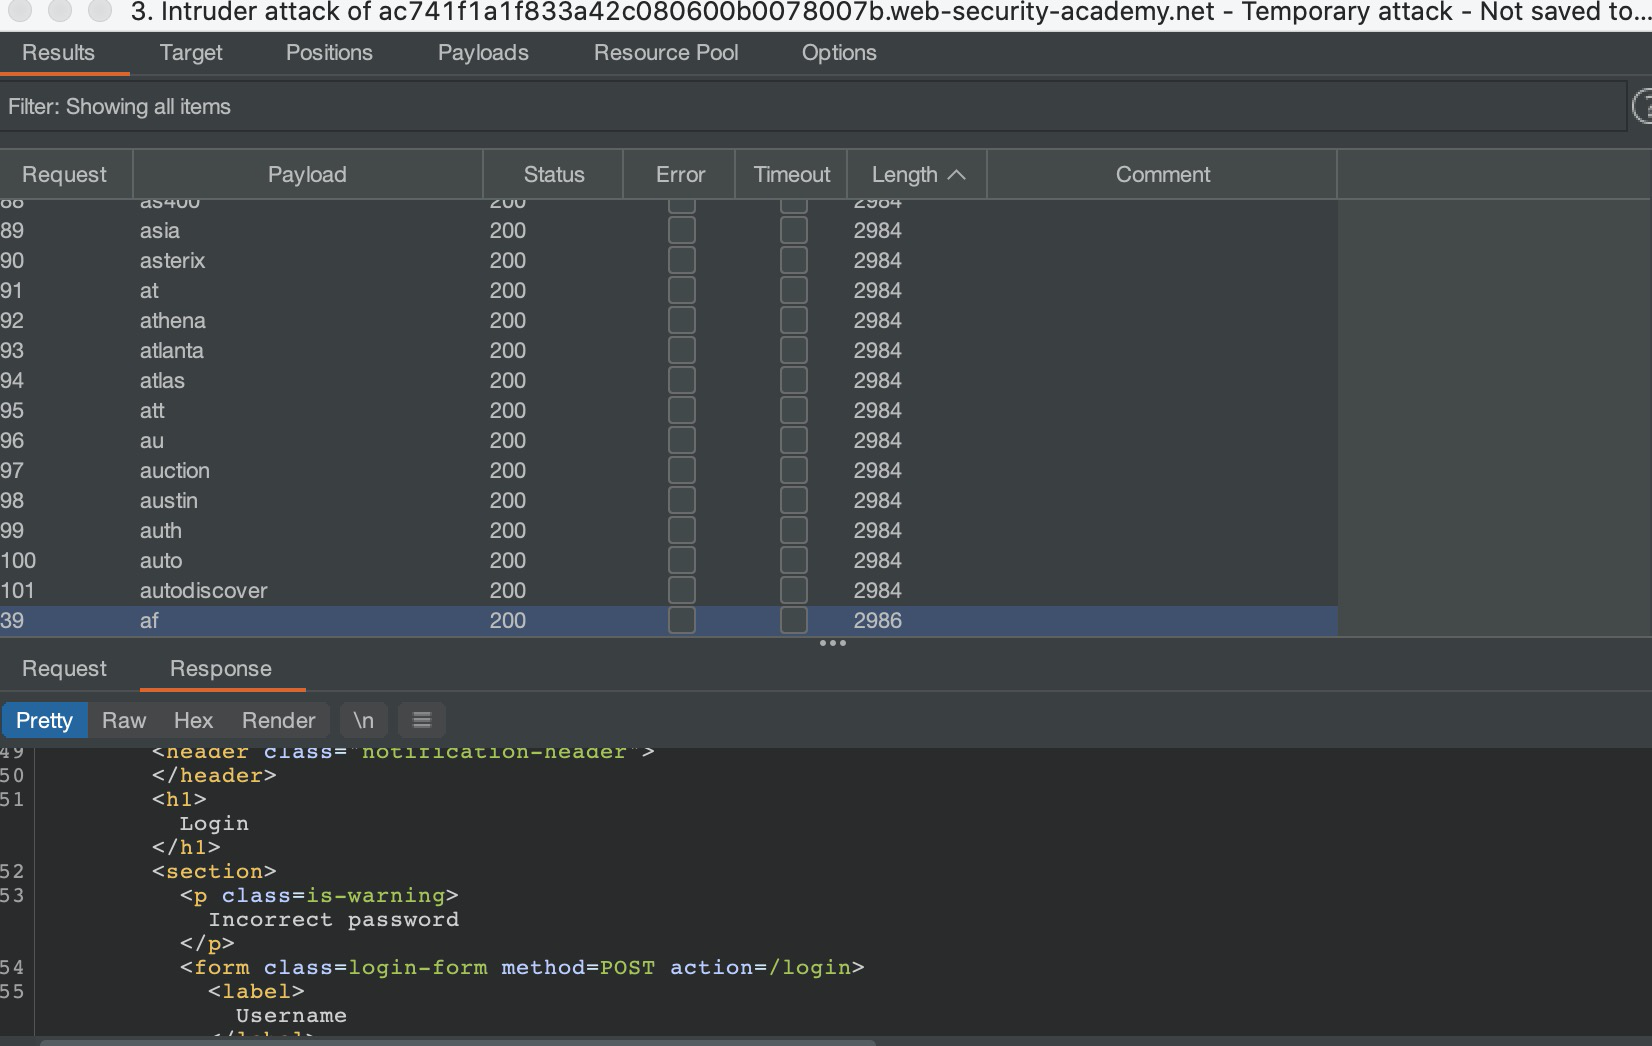1652x1046 pixels.
Task: Open the Resource Pool tab
Action: pyautogui.click(x=666, y=53)
